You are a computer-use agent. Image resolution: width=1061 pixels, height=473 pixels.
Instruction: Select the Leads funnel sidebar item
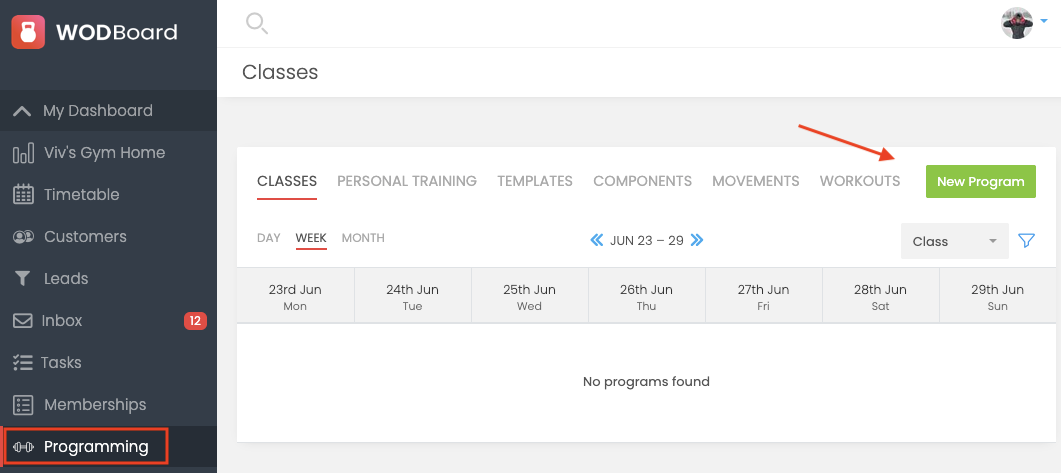108,278
